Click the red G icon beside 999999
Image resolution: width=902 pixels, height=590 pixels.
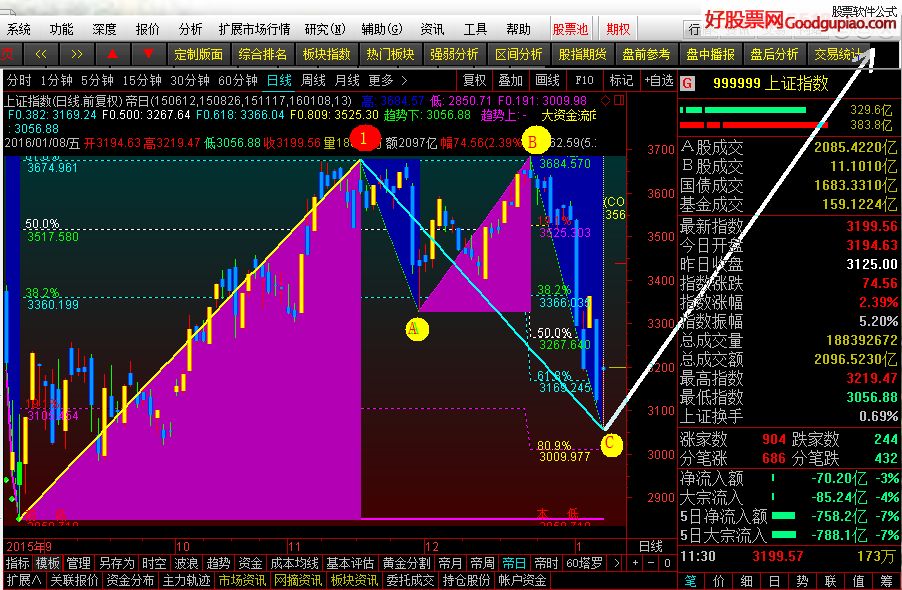click(686, 84)
